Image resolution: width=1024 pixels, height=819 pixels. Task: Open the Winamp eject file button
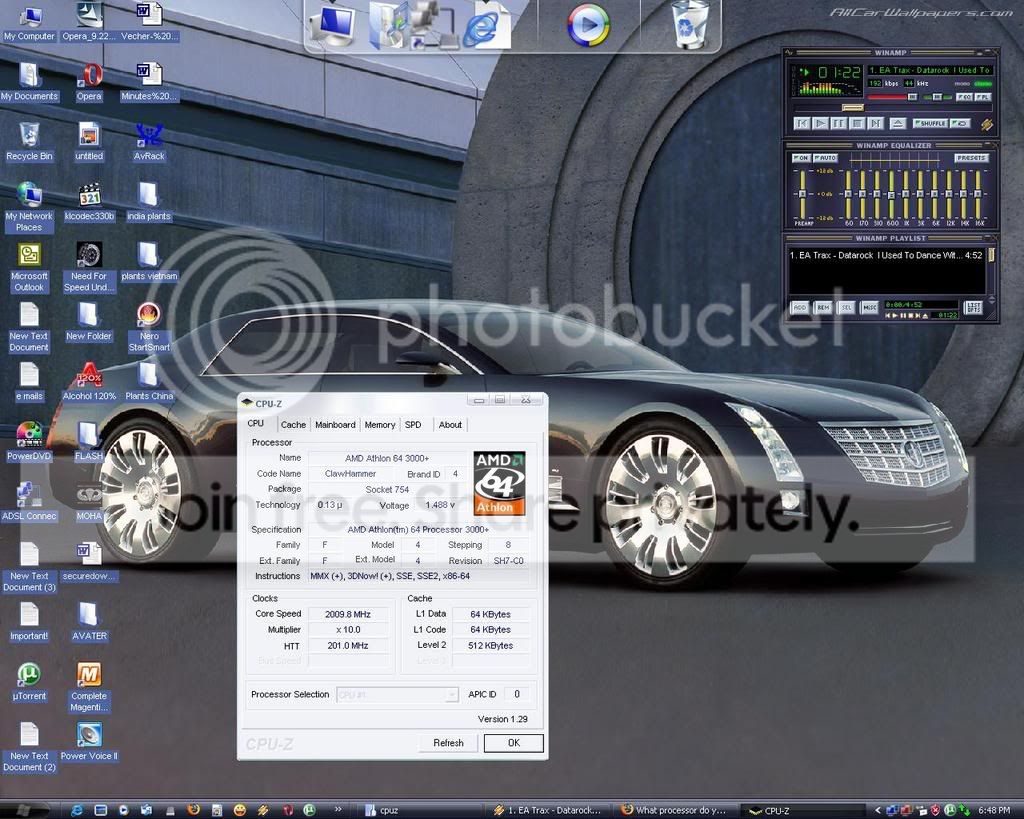(898, 123)
